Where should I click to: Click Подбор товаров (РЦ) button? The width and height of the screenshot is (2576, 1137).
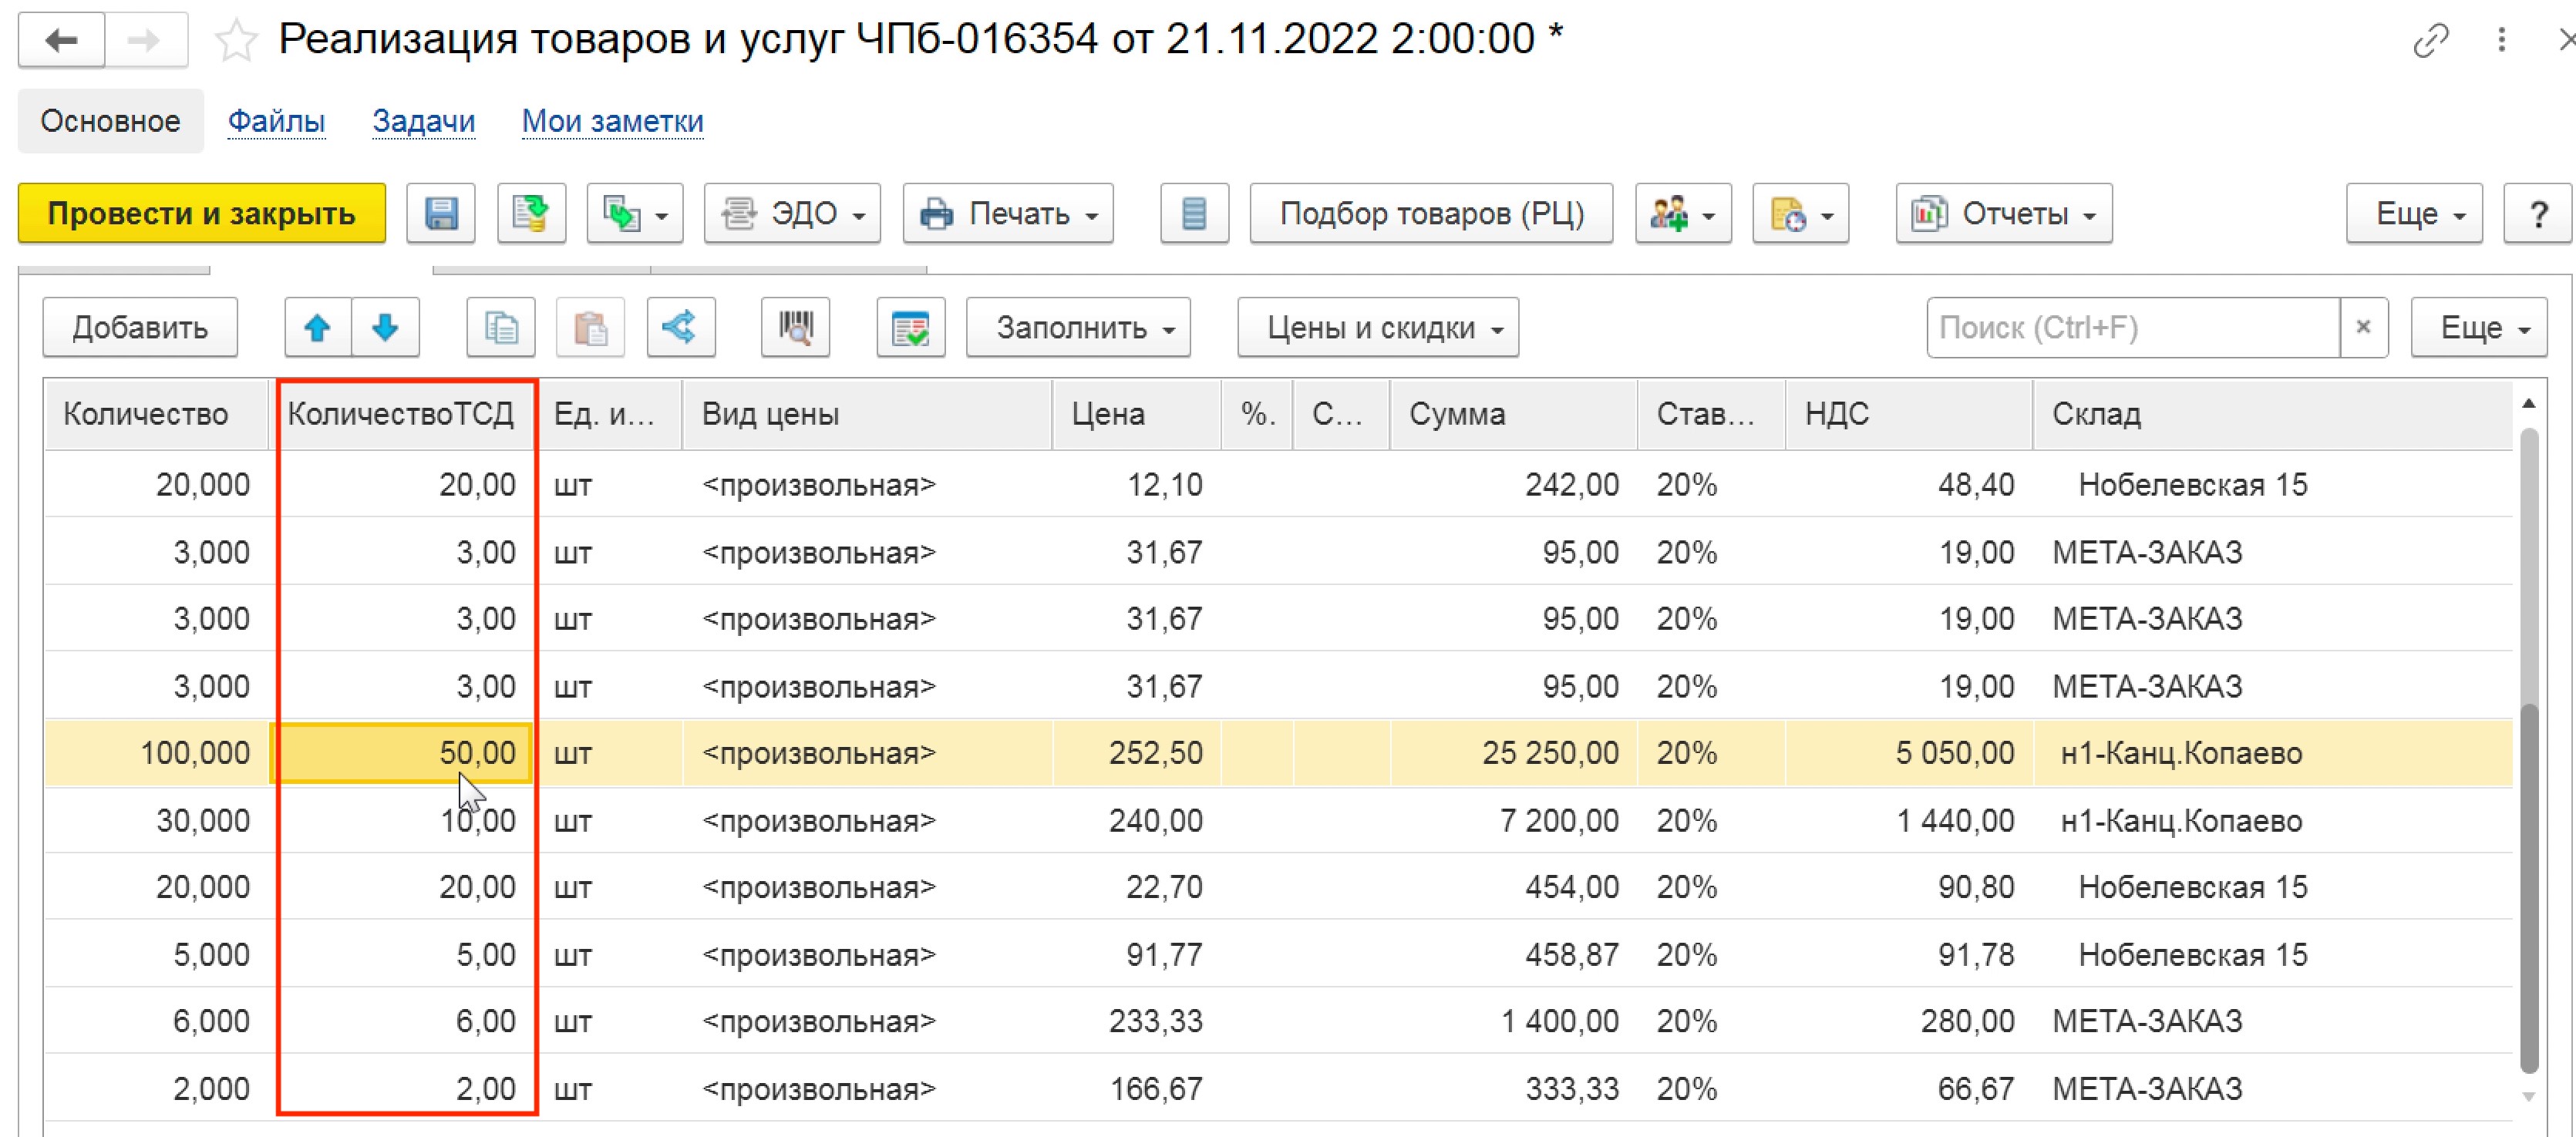pos(1432,213)
